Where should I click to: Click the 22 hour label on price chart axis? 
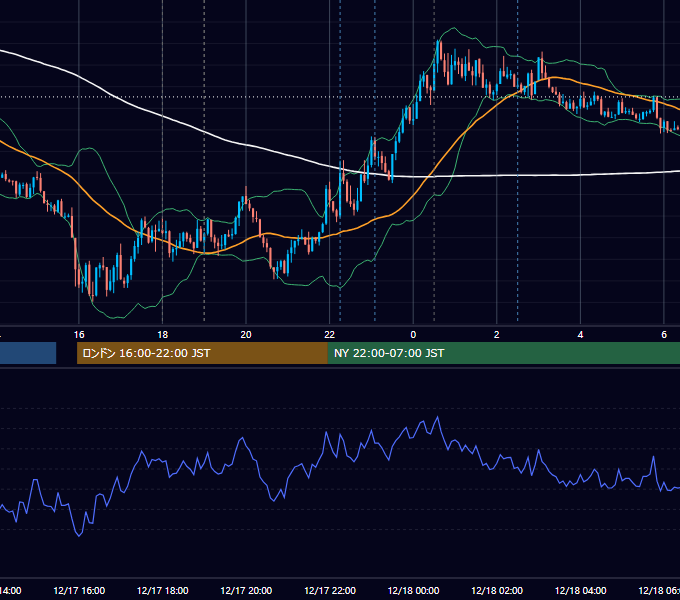point(330,335)
